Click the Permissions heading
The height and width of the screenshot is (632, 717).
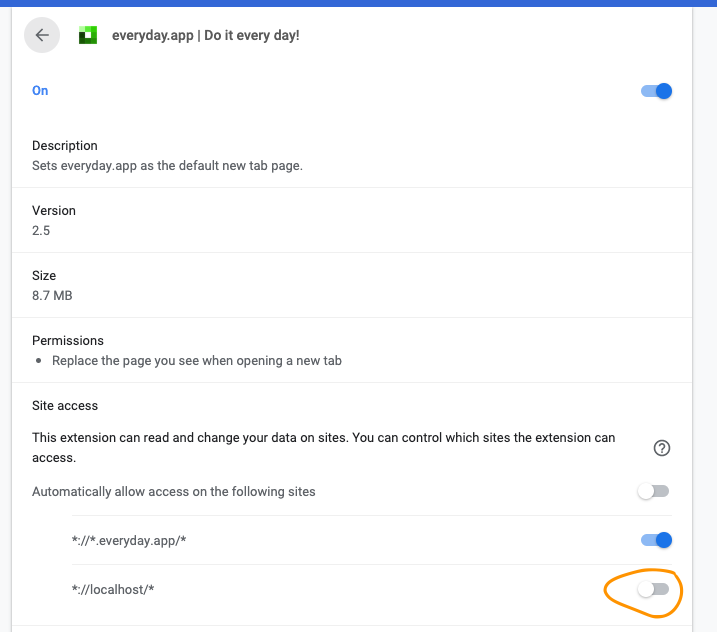pyautogui.click(x=68, y=341)
